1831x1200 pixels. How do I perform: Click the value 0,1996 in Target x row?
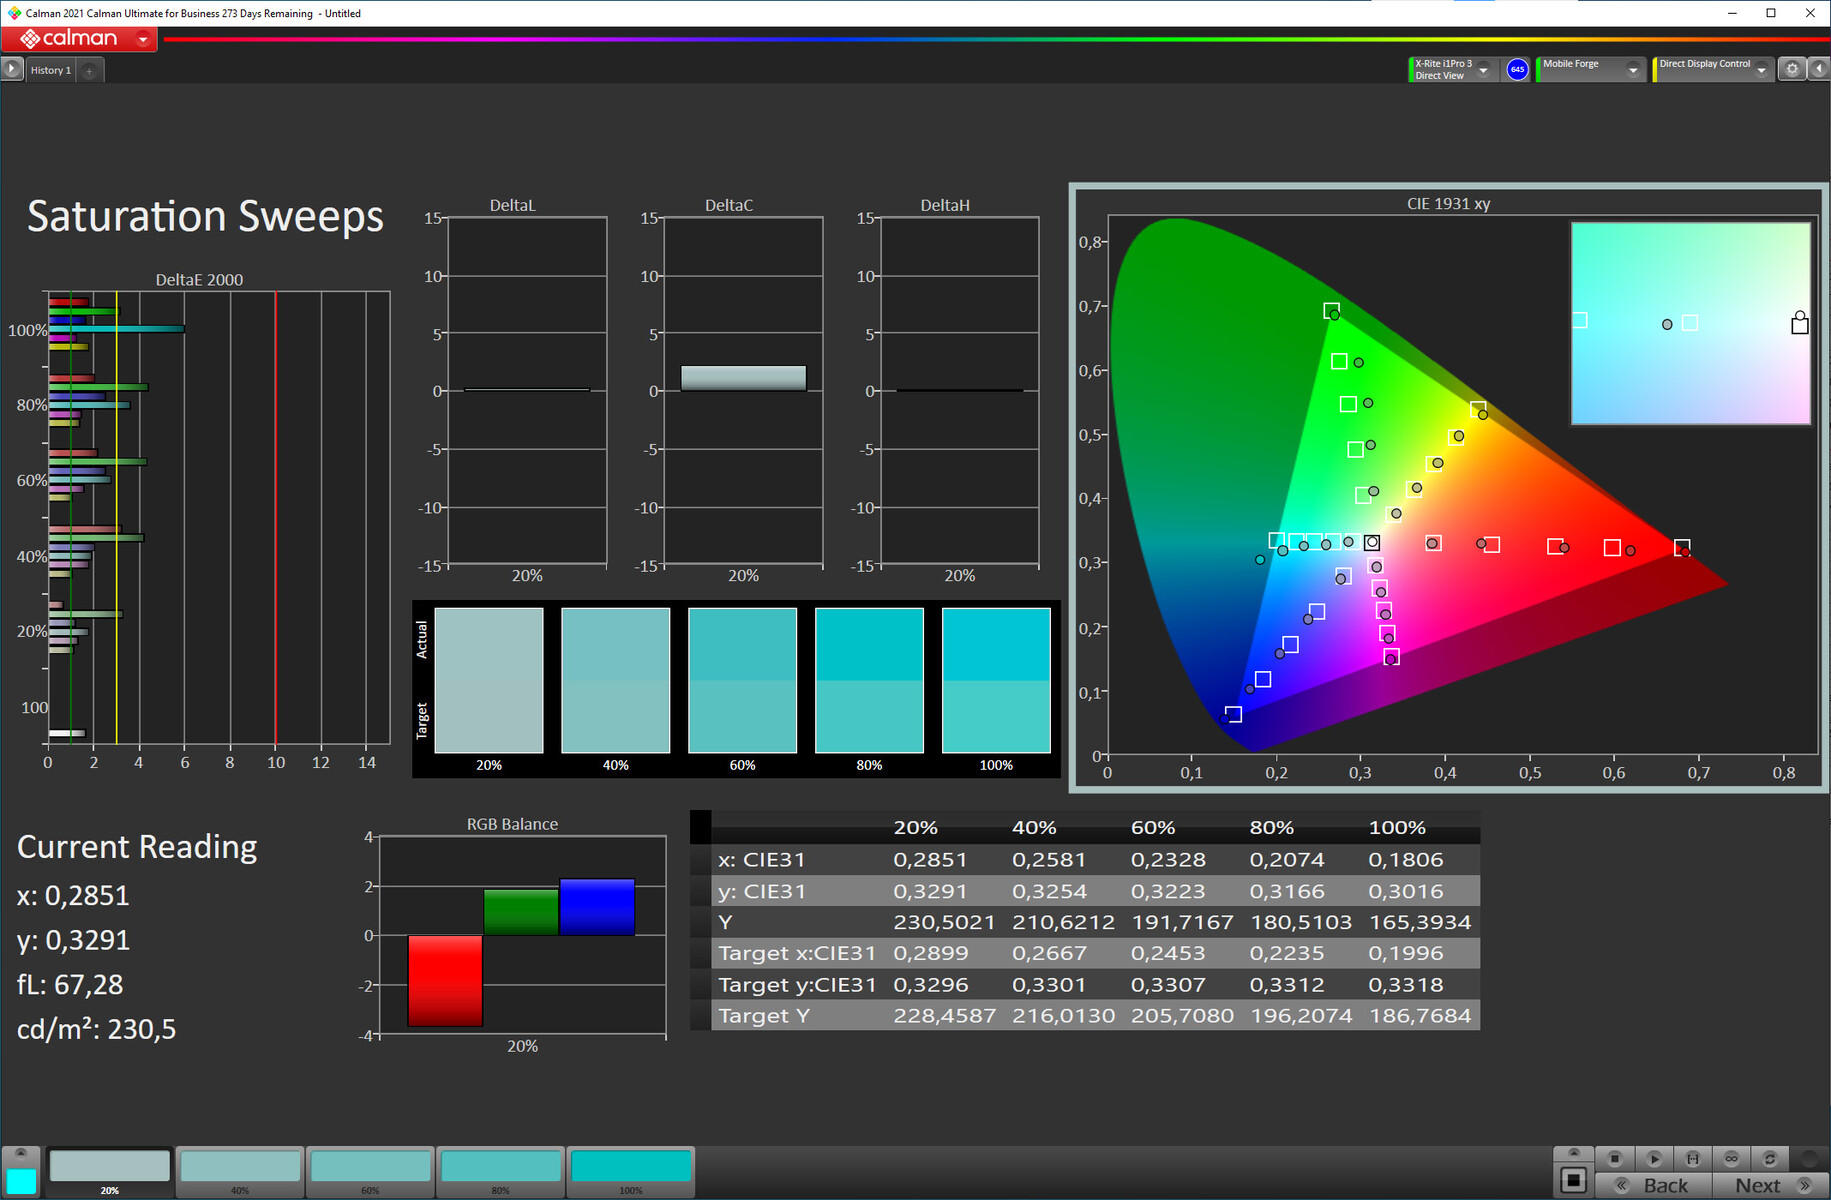coord(1406,953)
